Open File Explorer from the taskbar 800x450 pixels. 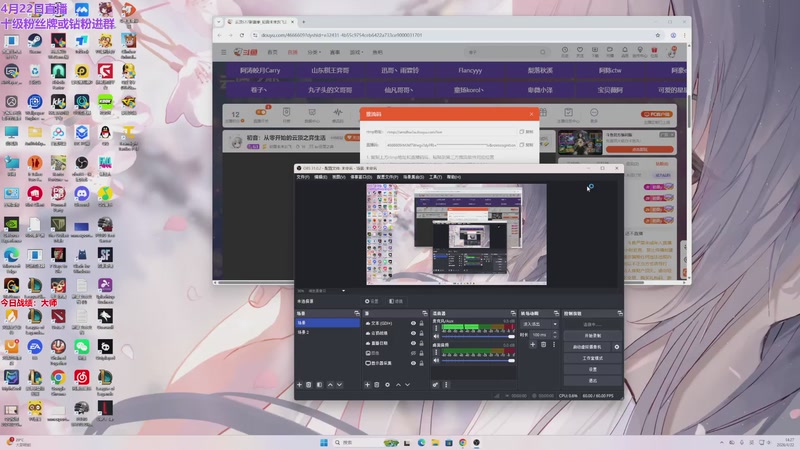click(x=435, y=442)
